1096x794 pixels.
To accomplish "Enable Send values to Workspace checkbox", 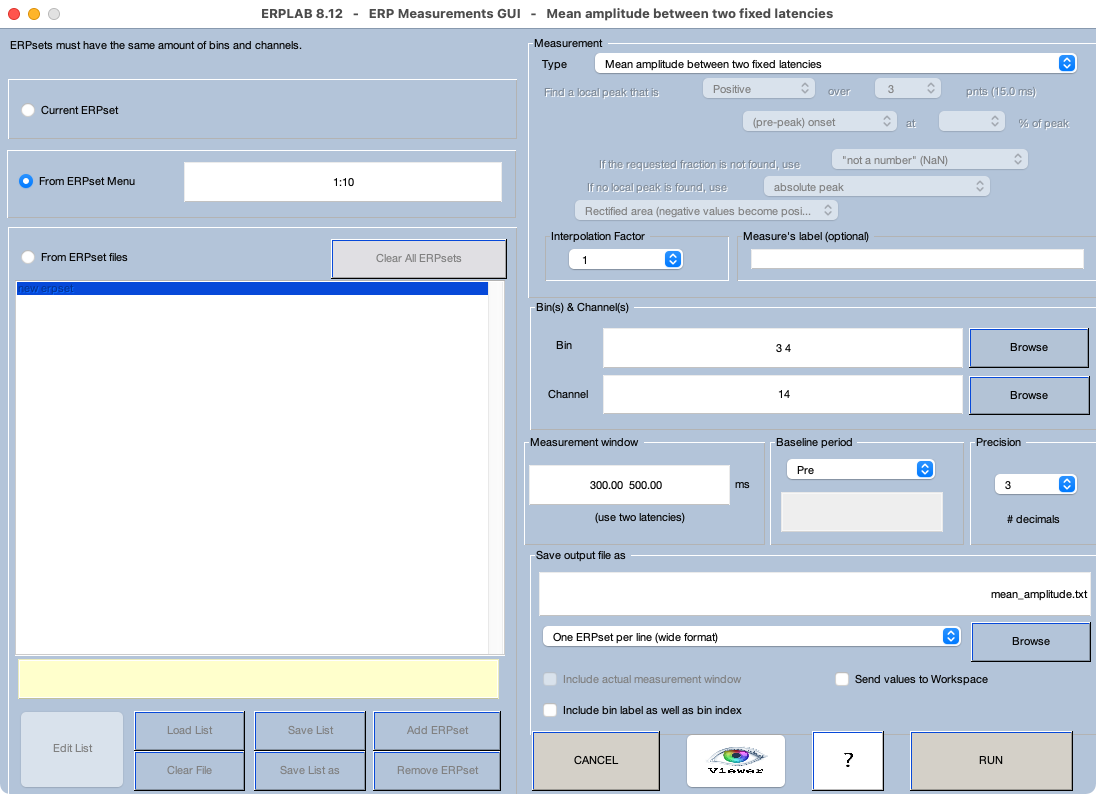I will click(842, 679).
